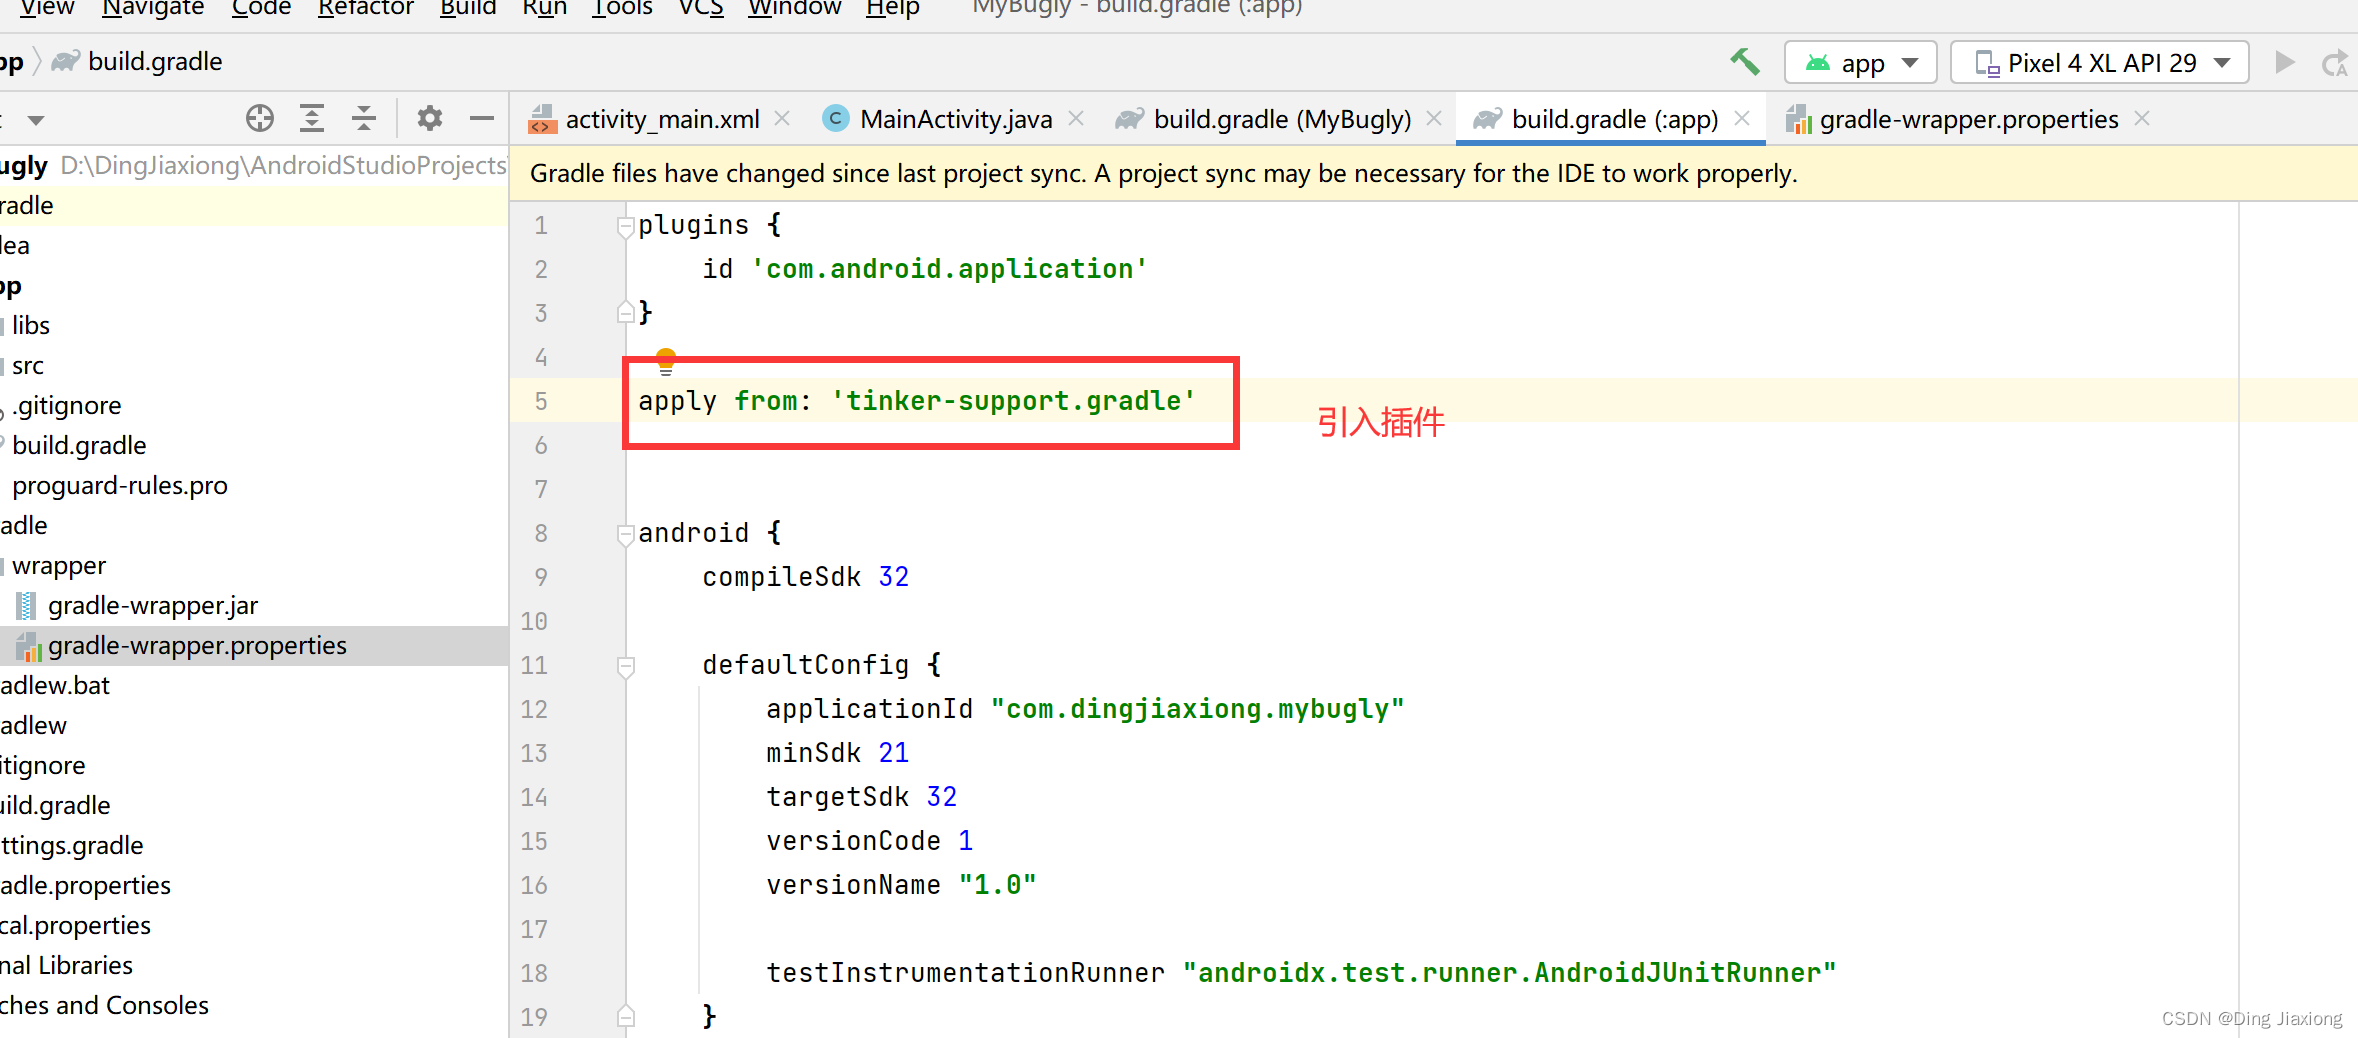
Task: Open the Navigate menu
Action: tap(153, 8)
